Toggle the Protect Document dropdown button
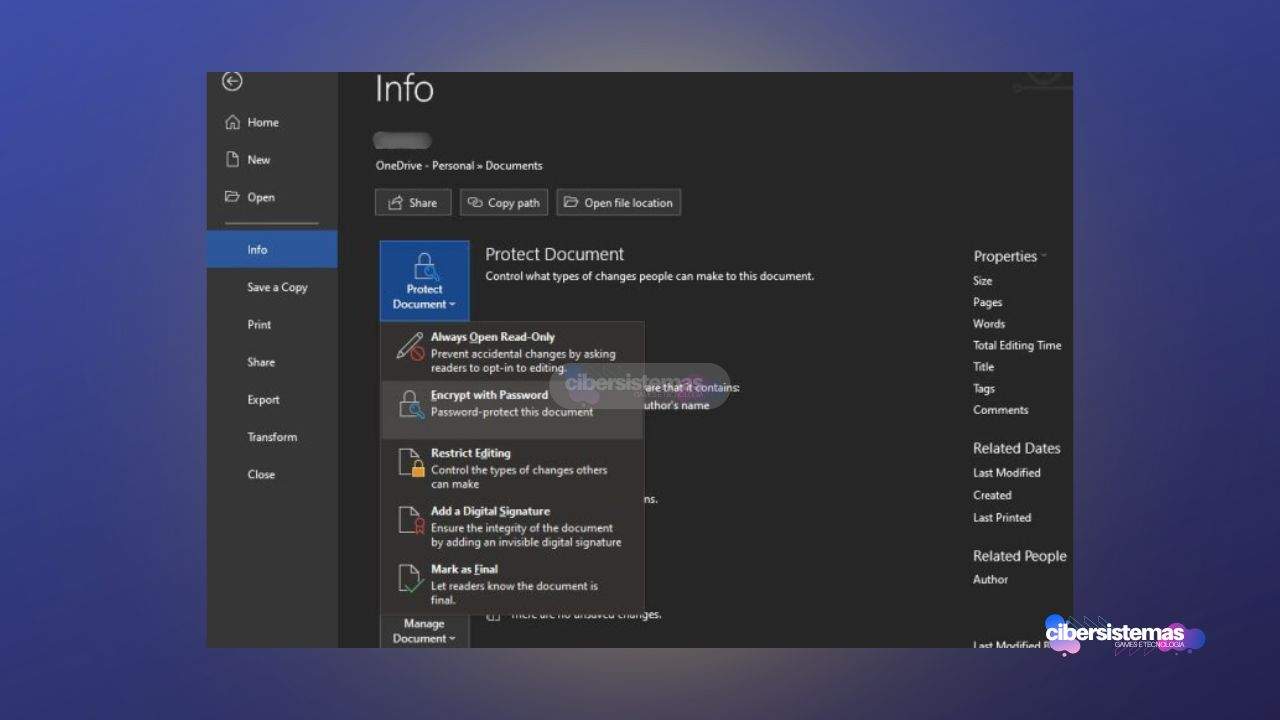The image size is (1280, 720). point(424,280)
